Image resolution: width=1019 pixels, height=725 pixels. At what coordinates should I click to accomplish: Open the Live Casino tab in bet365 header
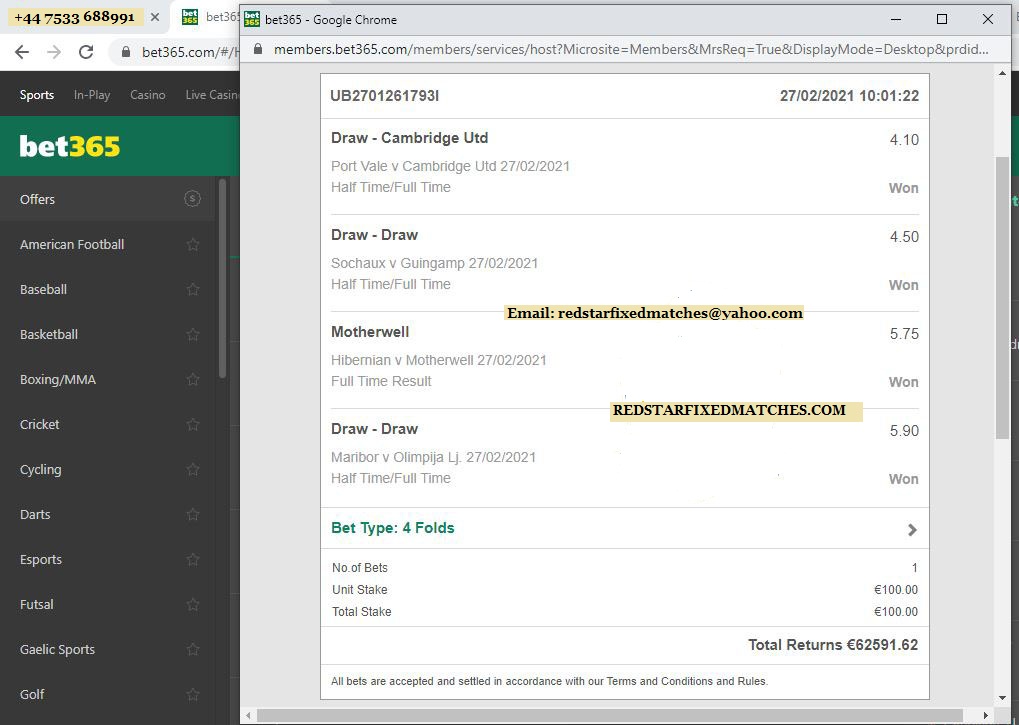(x=212, y=95)
